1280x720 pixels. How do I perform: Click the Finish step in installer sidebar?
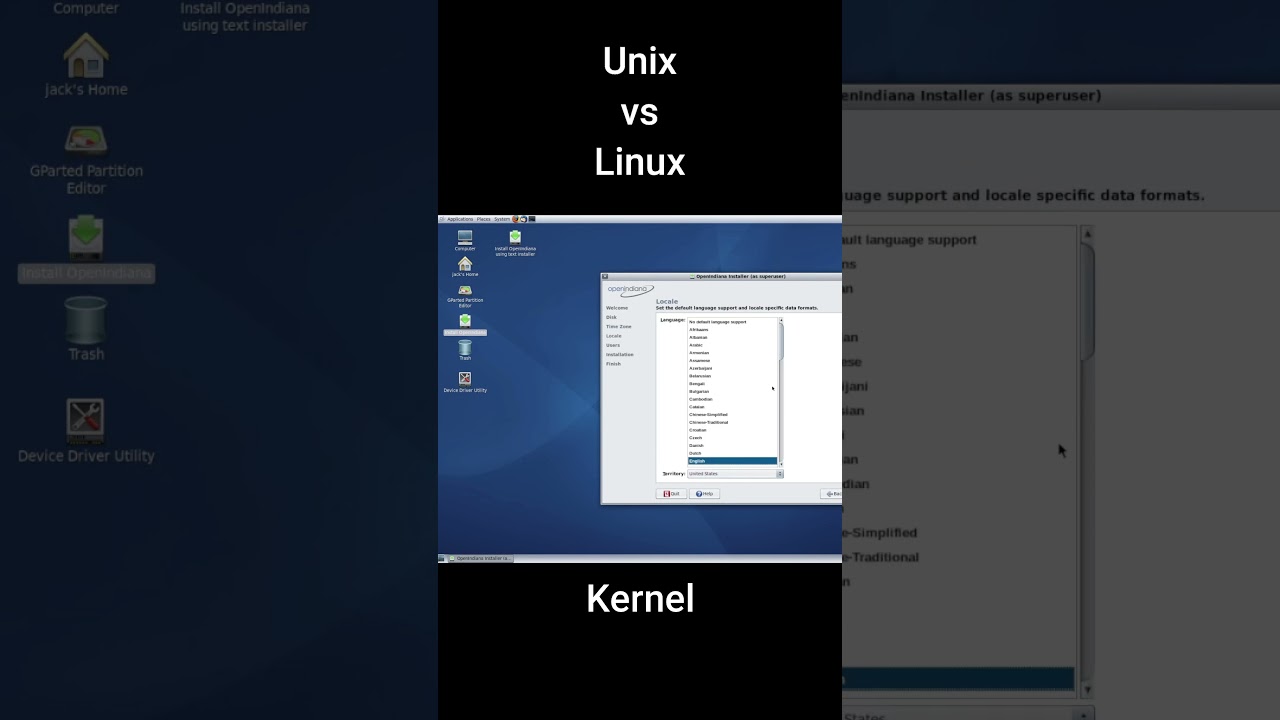pos(613,364)
